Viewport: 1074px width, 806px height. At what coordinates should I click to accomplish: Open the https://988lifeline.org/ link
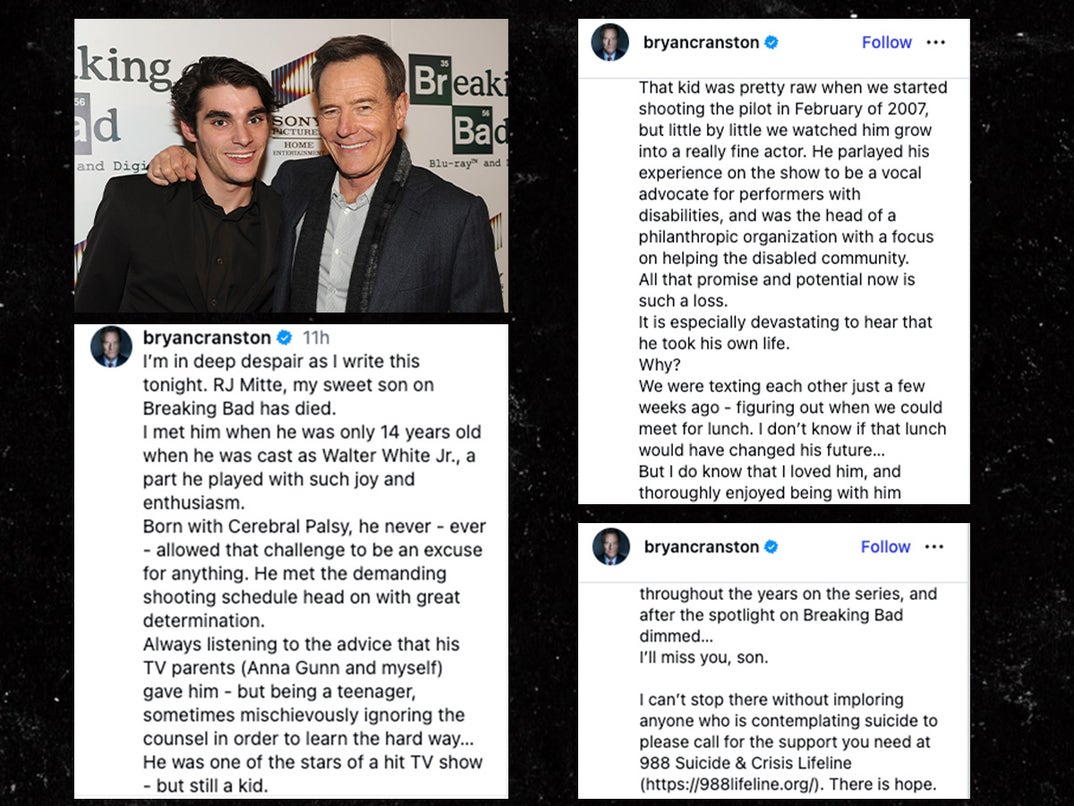coord(729,784)
